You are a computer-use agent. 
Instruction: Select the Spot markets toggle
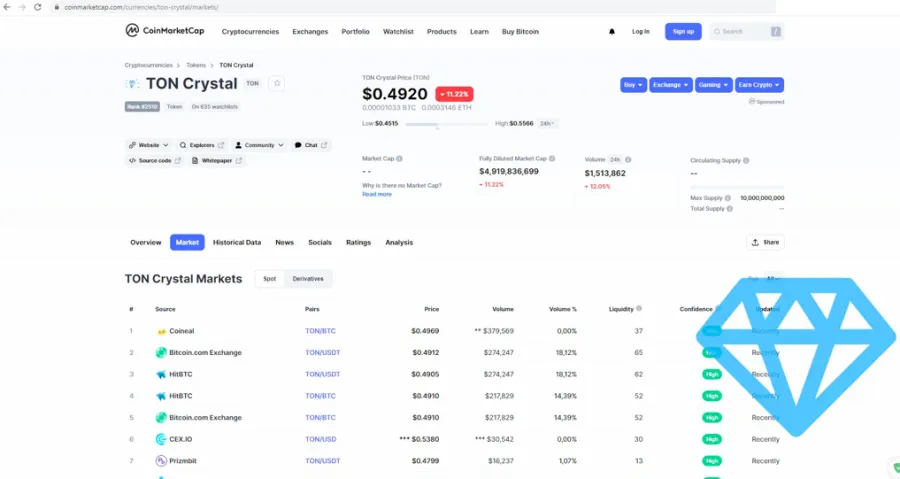[x=270, y=279]
